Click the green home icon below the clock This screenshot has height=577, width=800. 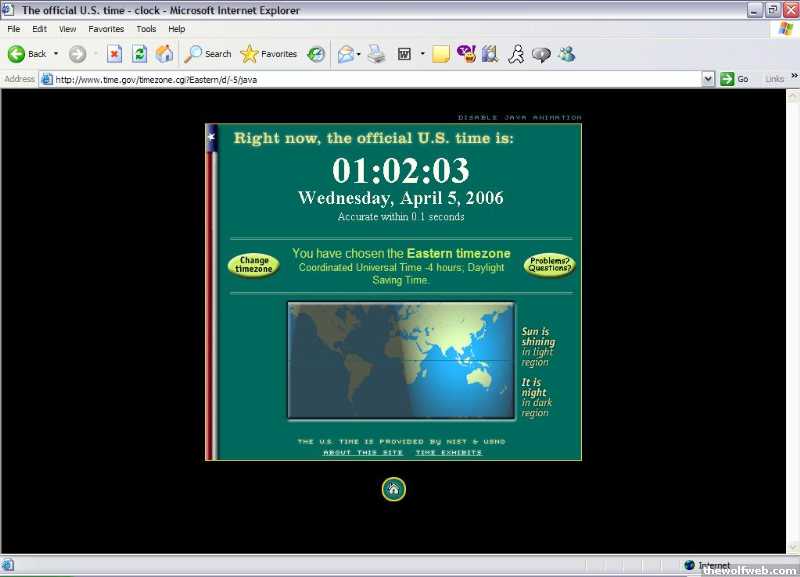[393, 489]
